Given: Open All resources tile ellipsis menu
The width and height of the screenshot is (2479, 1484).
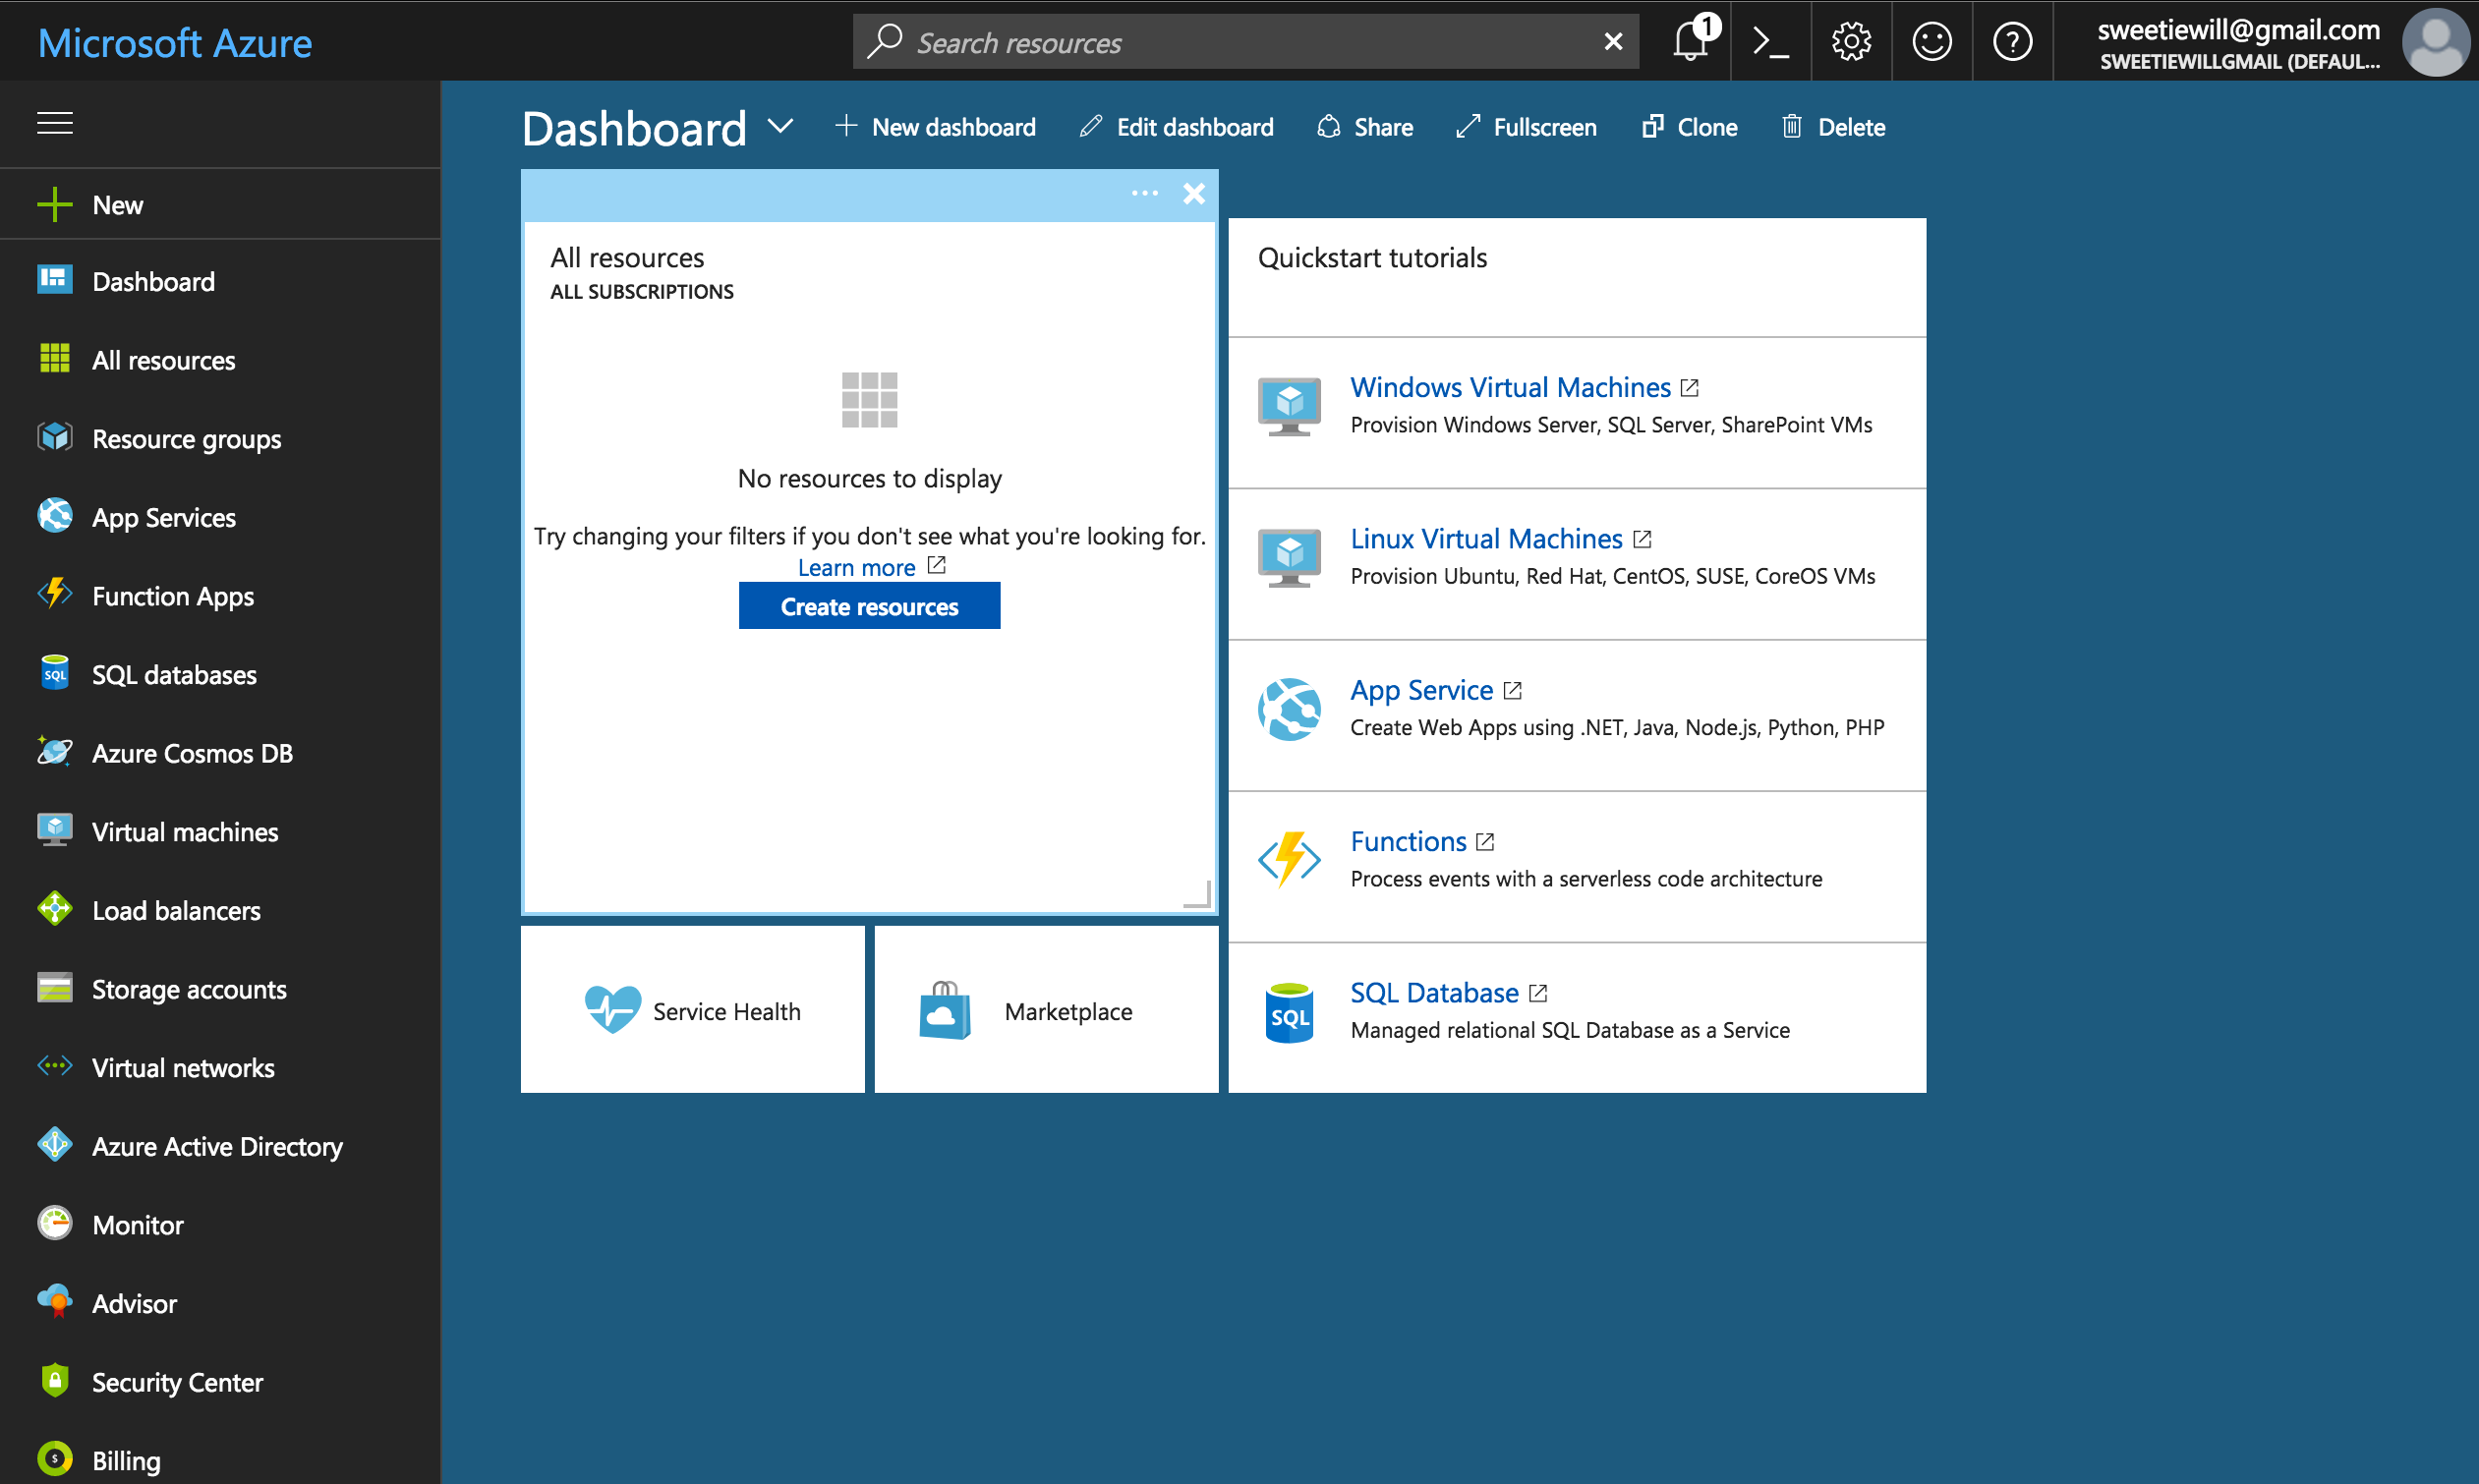Looking at the screenshot, I should coord(1145,193).
